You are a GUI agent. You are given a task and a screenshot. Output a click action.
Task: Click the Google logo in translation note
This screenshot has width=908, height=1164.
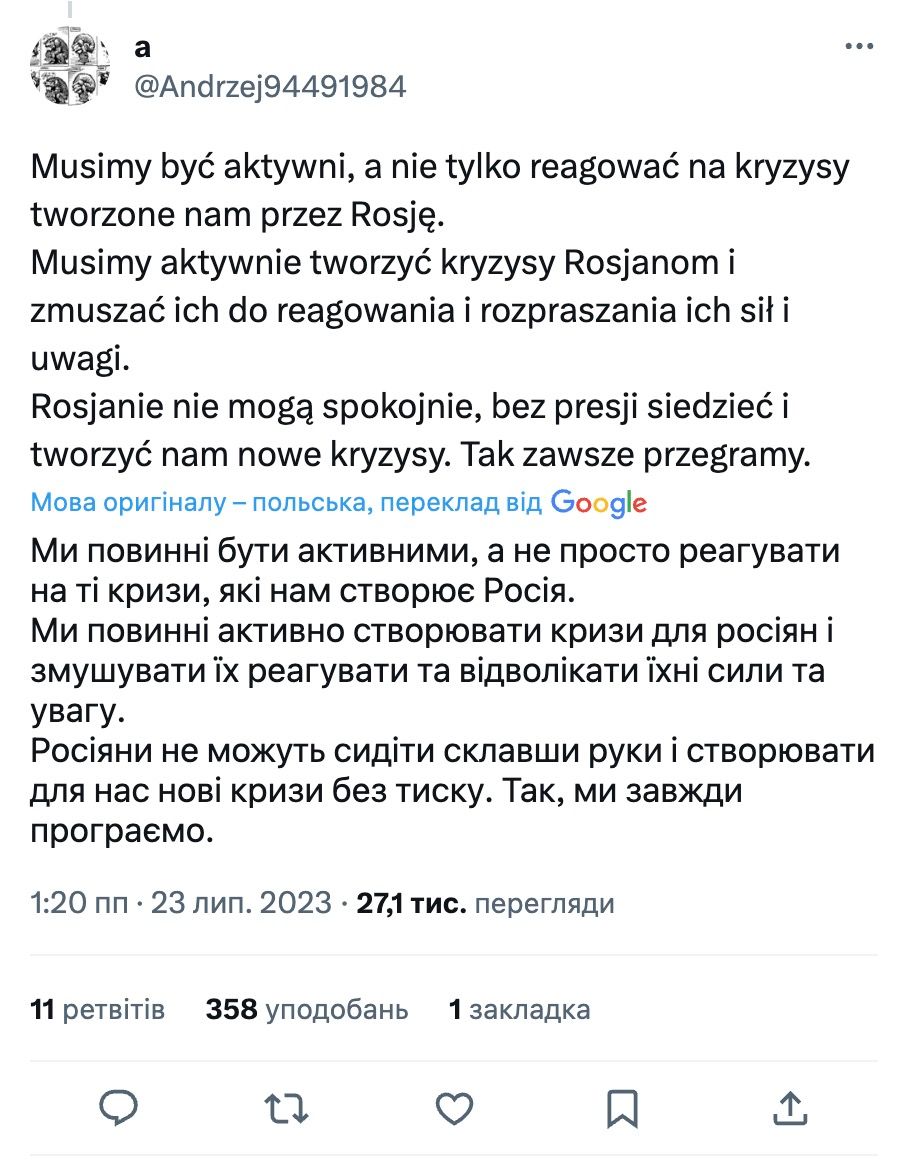(x=598, y=503)
